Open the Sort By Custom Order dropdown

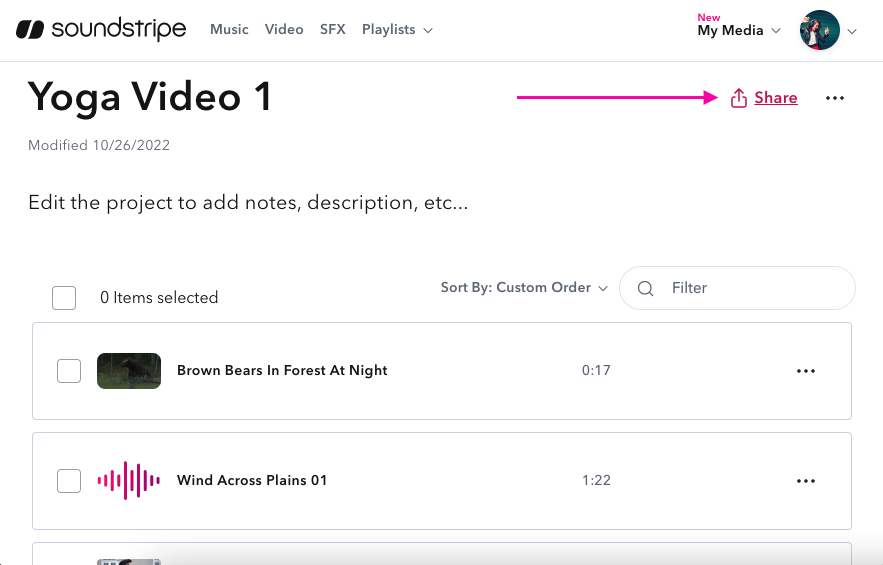[524, 288]
